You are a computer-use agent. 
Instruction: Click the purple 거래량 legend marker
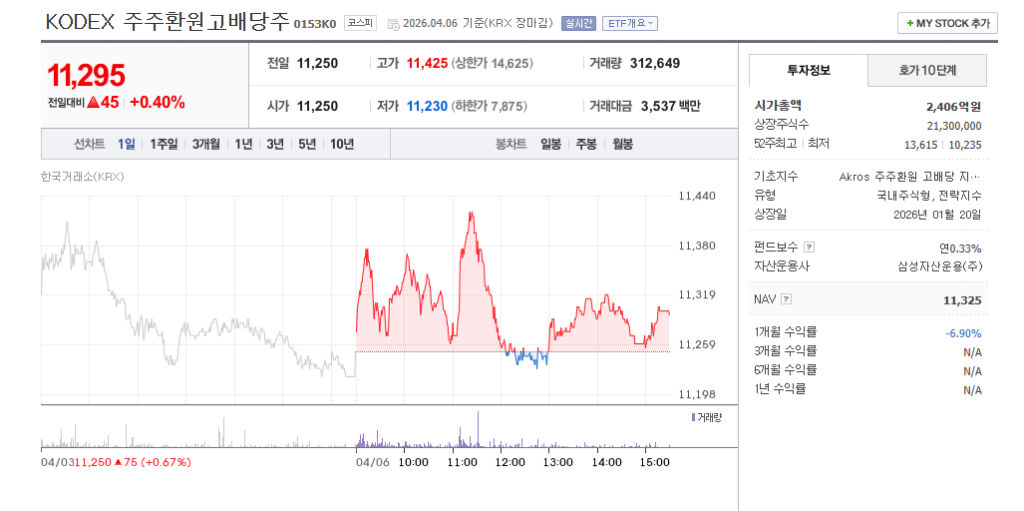click(x=693, y=417)
